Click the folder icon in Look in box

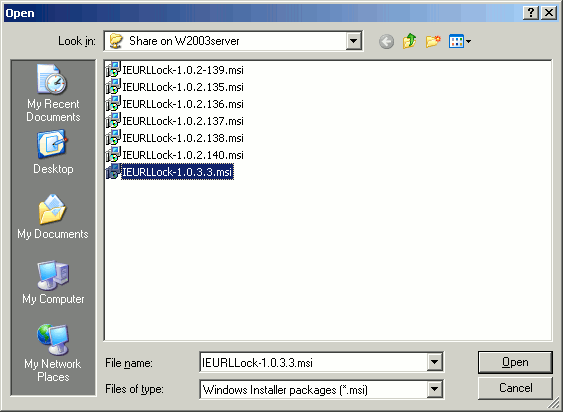(x=116, y=41)
